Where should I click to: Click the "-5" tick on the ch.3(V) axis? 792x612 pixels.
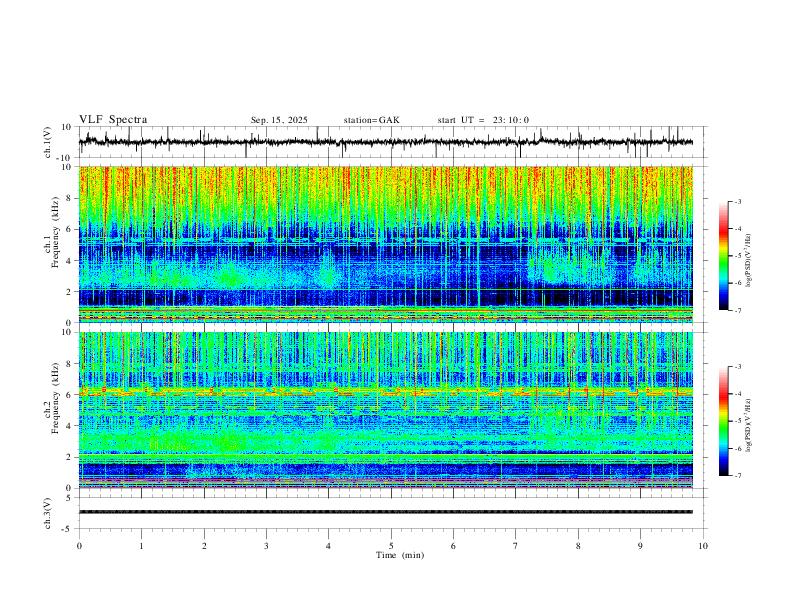click(x=68, y=529)
